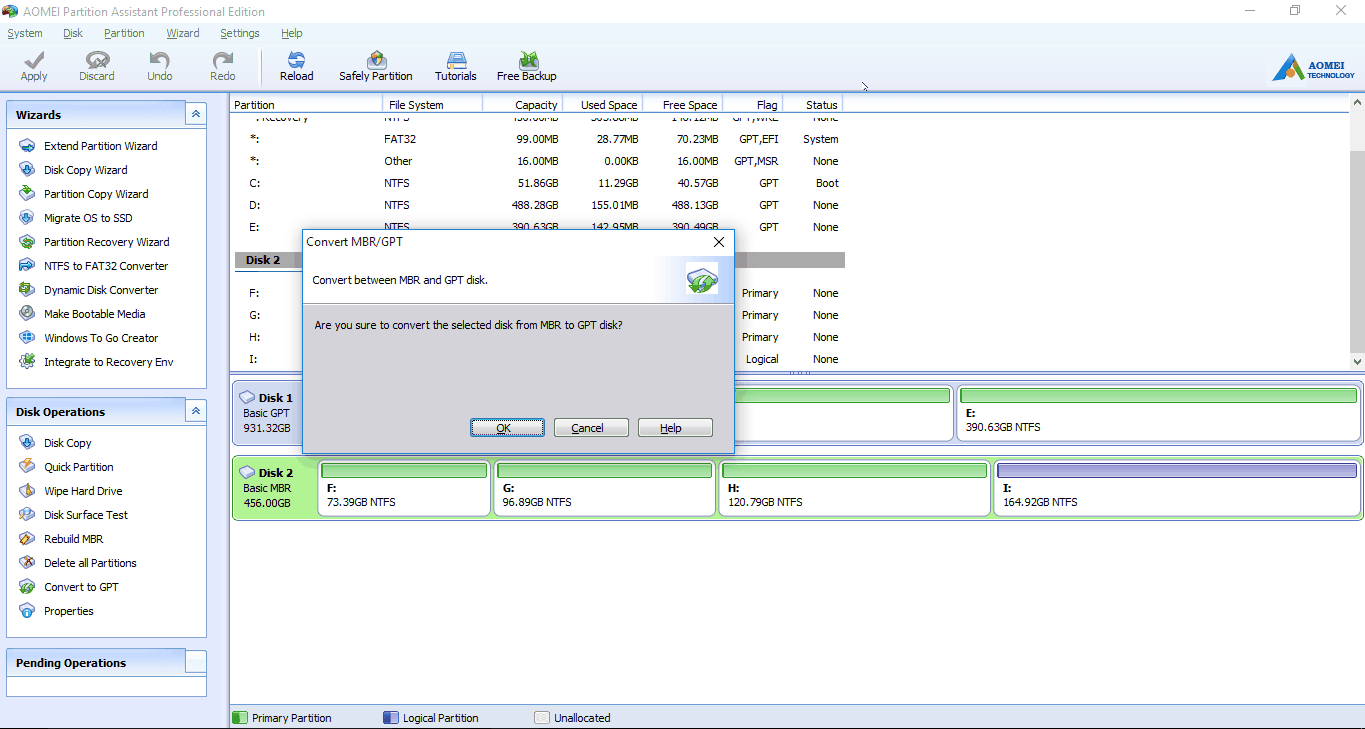Click the Migrate OS to SSD icon

(27, 218)
